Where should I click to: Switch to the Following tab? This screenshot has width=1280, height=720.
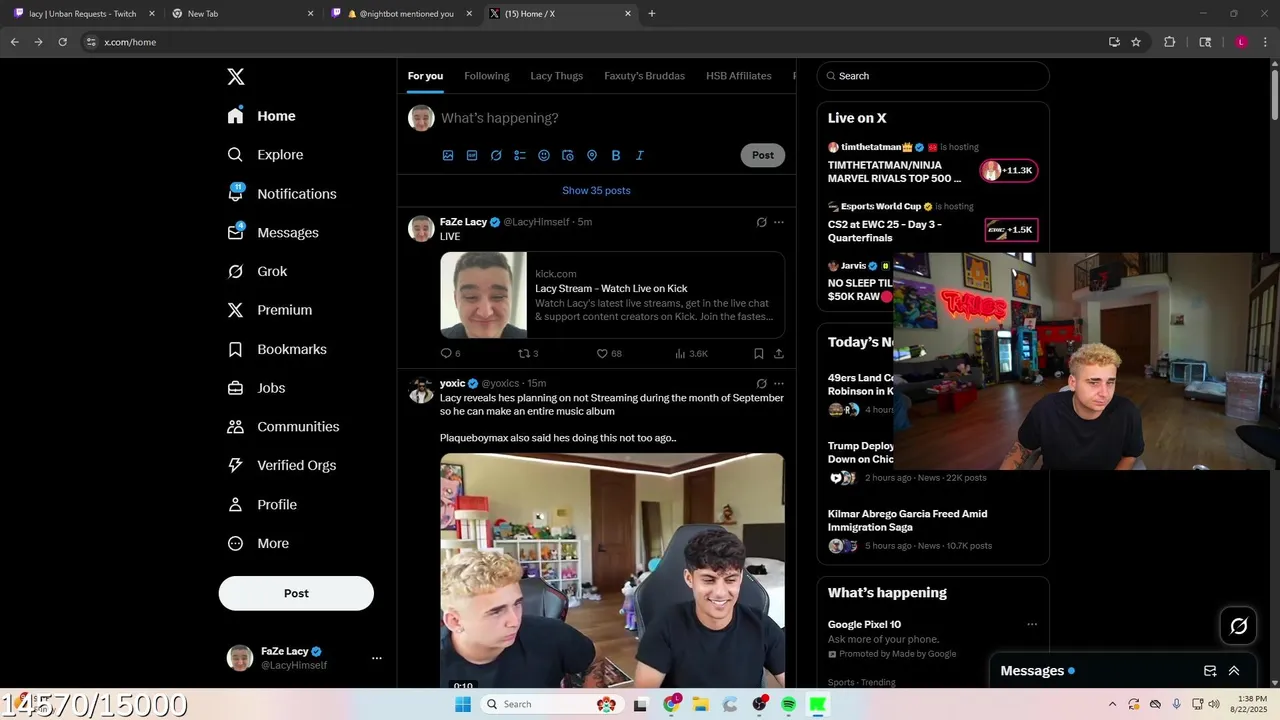487,76
